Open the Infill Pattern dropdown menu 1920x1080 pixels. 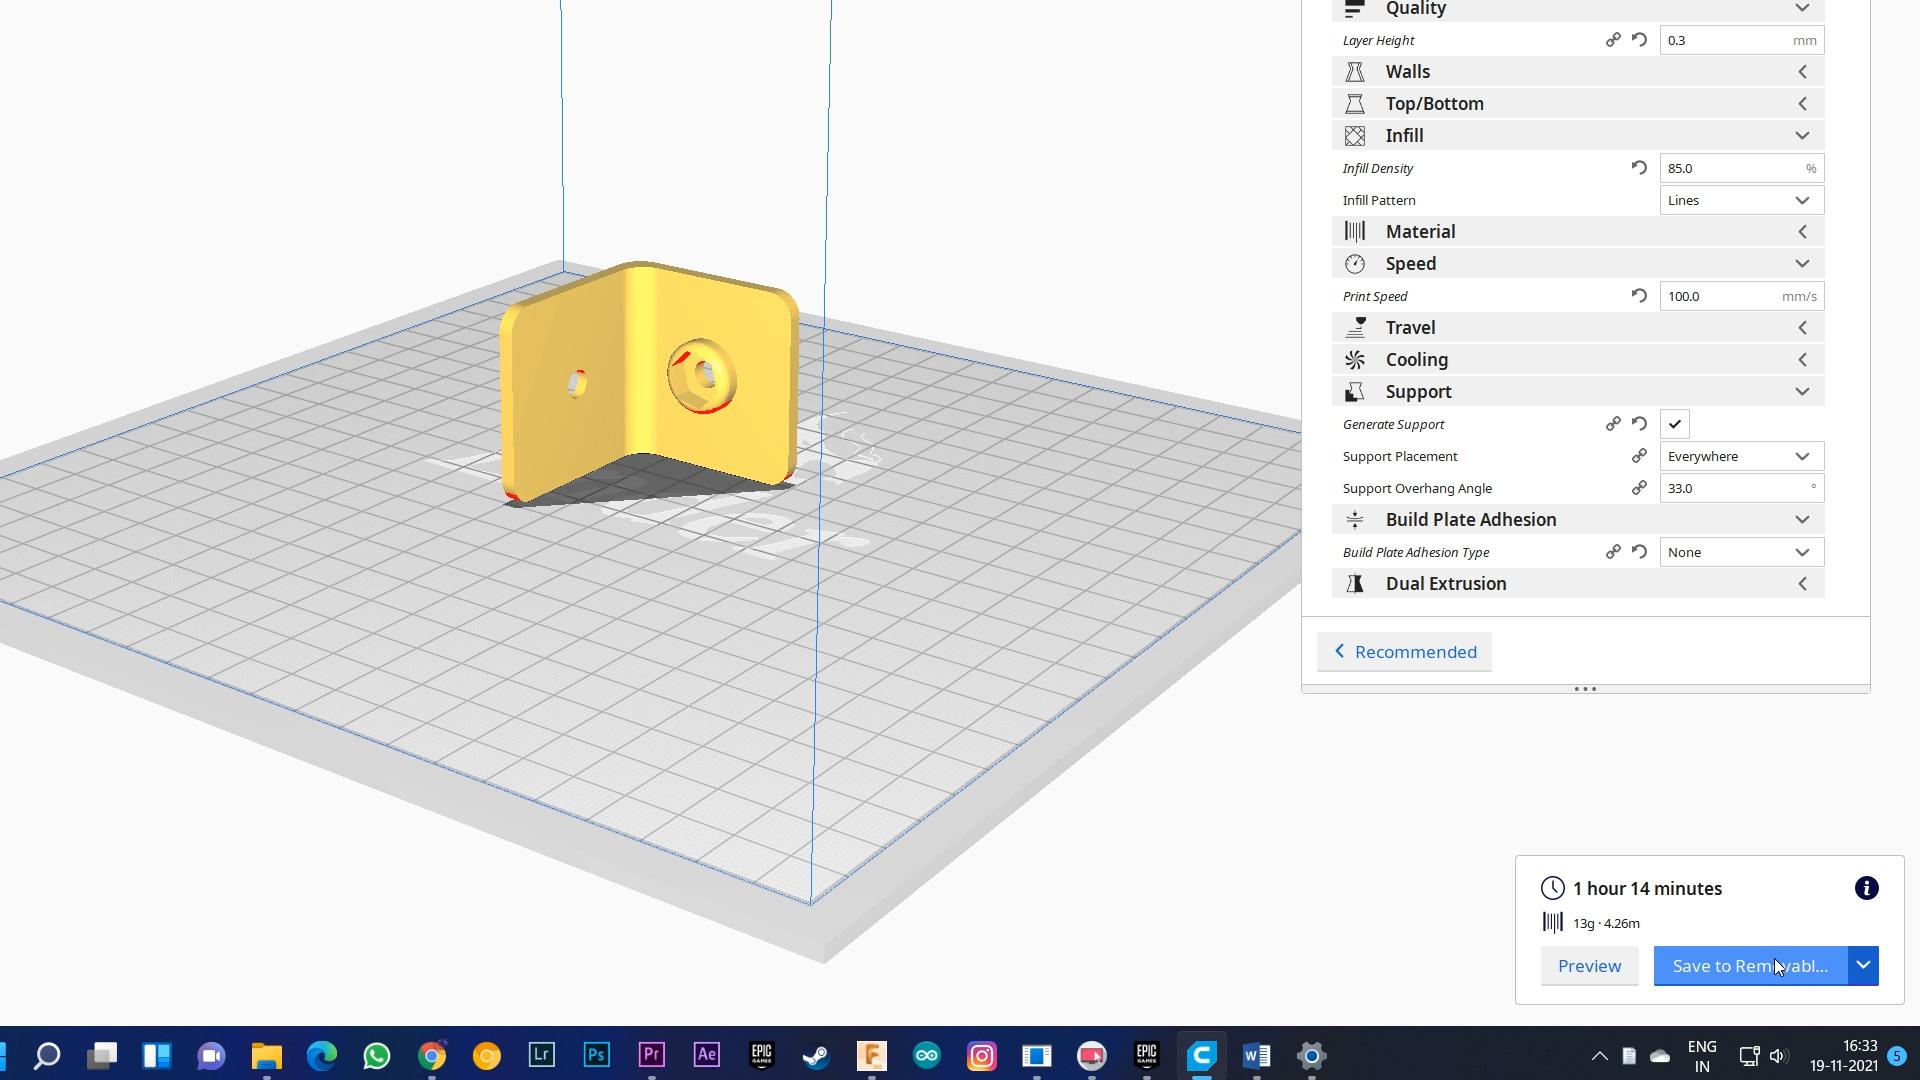[1737, 199]
